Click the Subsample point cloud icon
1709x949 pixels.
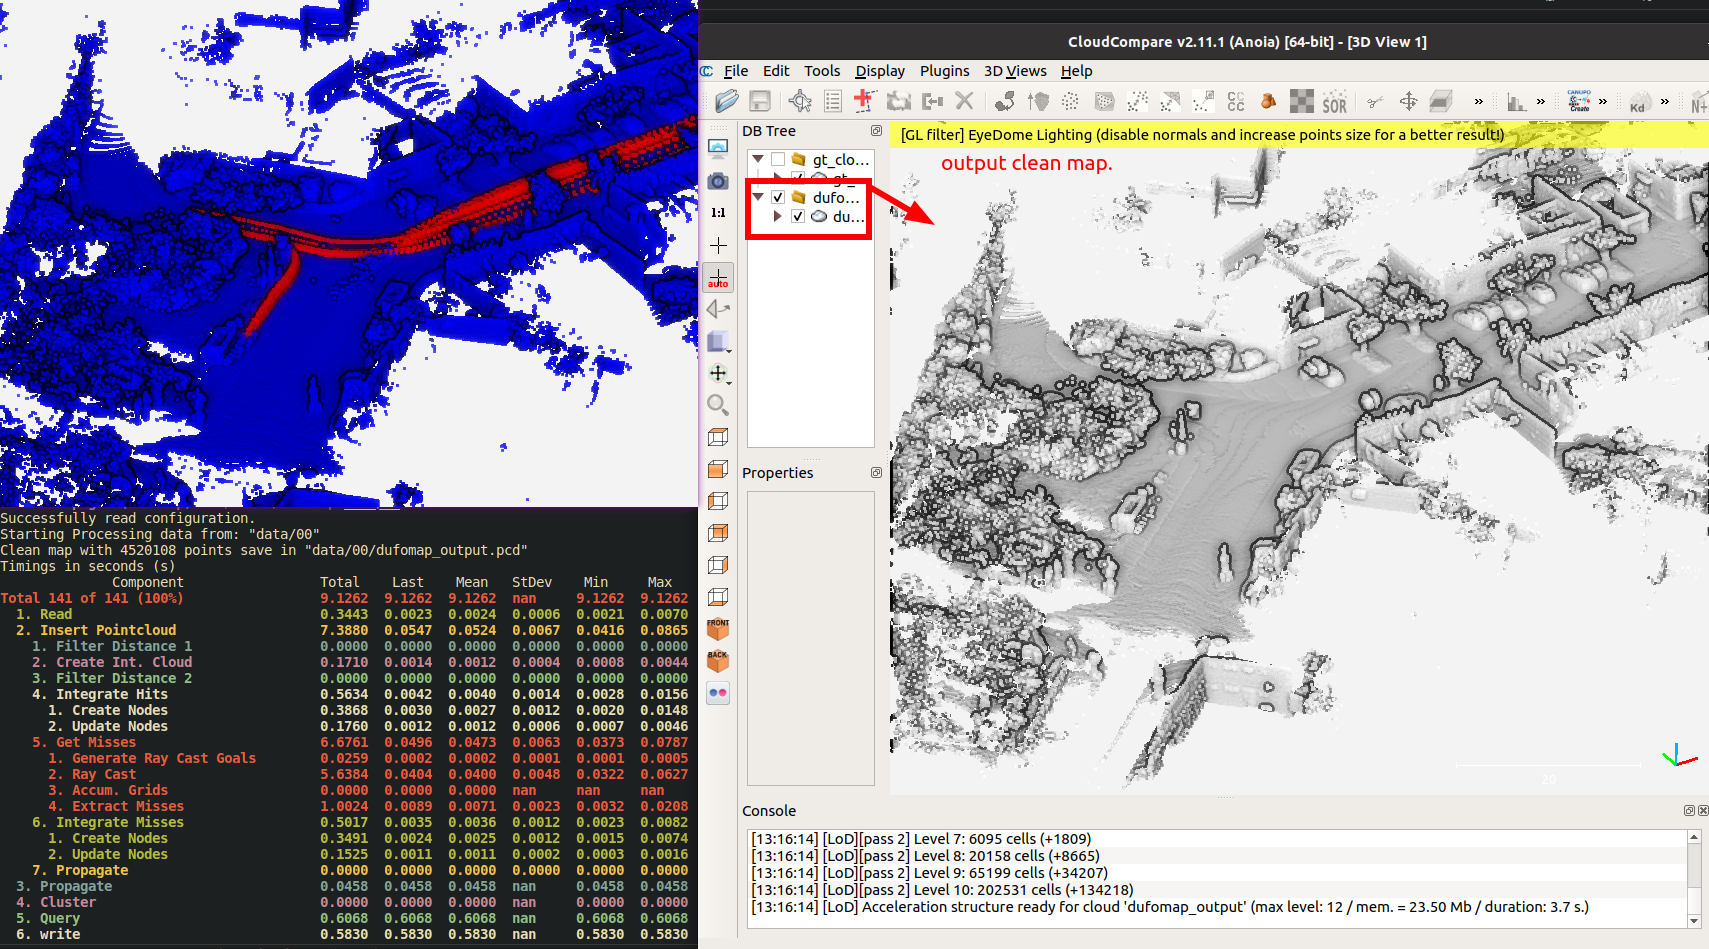pyautogui.click(x=1071, y=101)
